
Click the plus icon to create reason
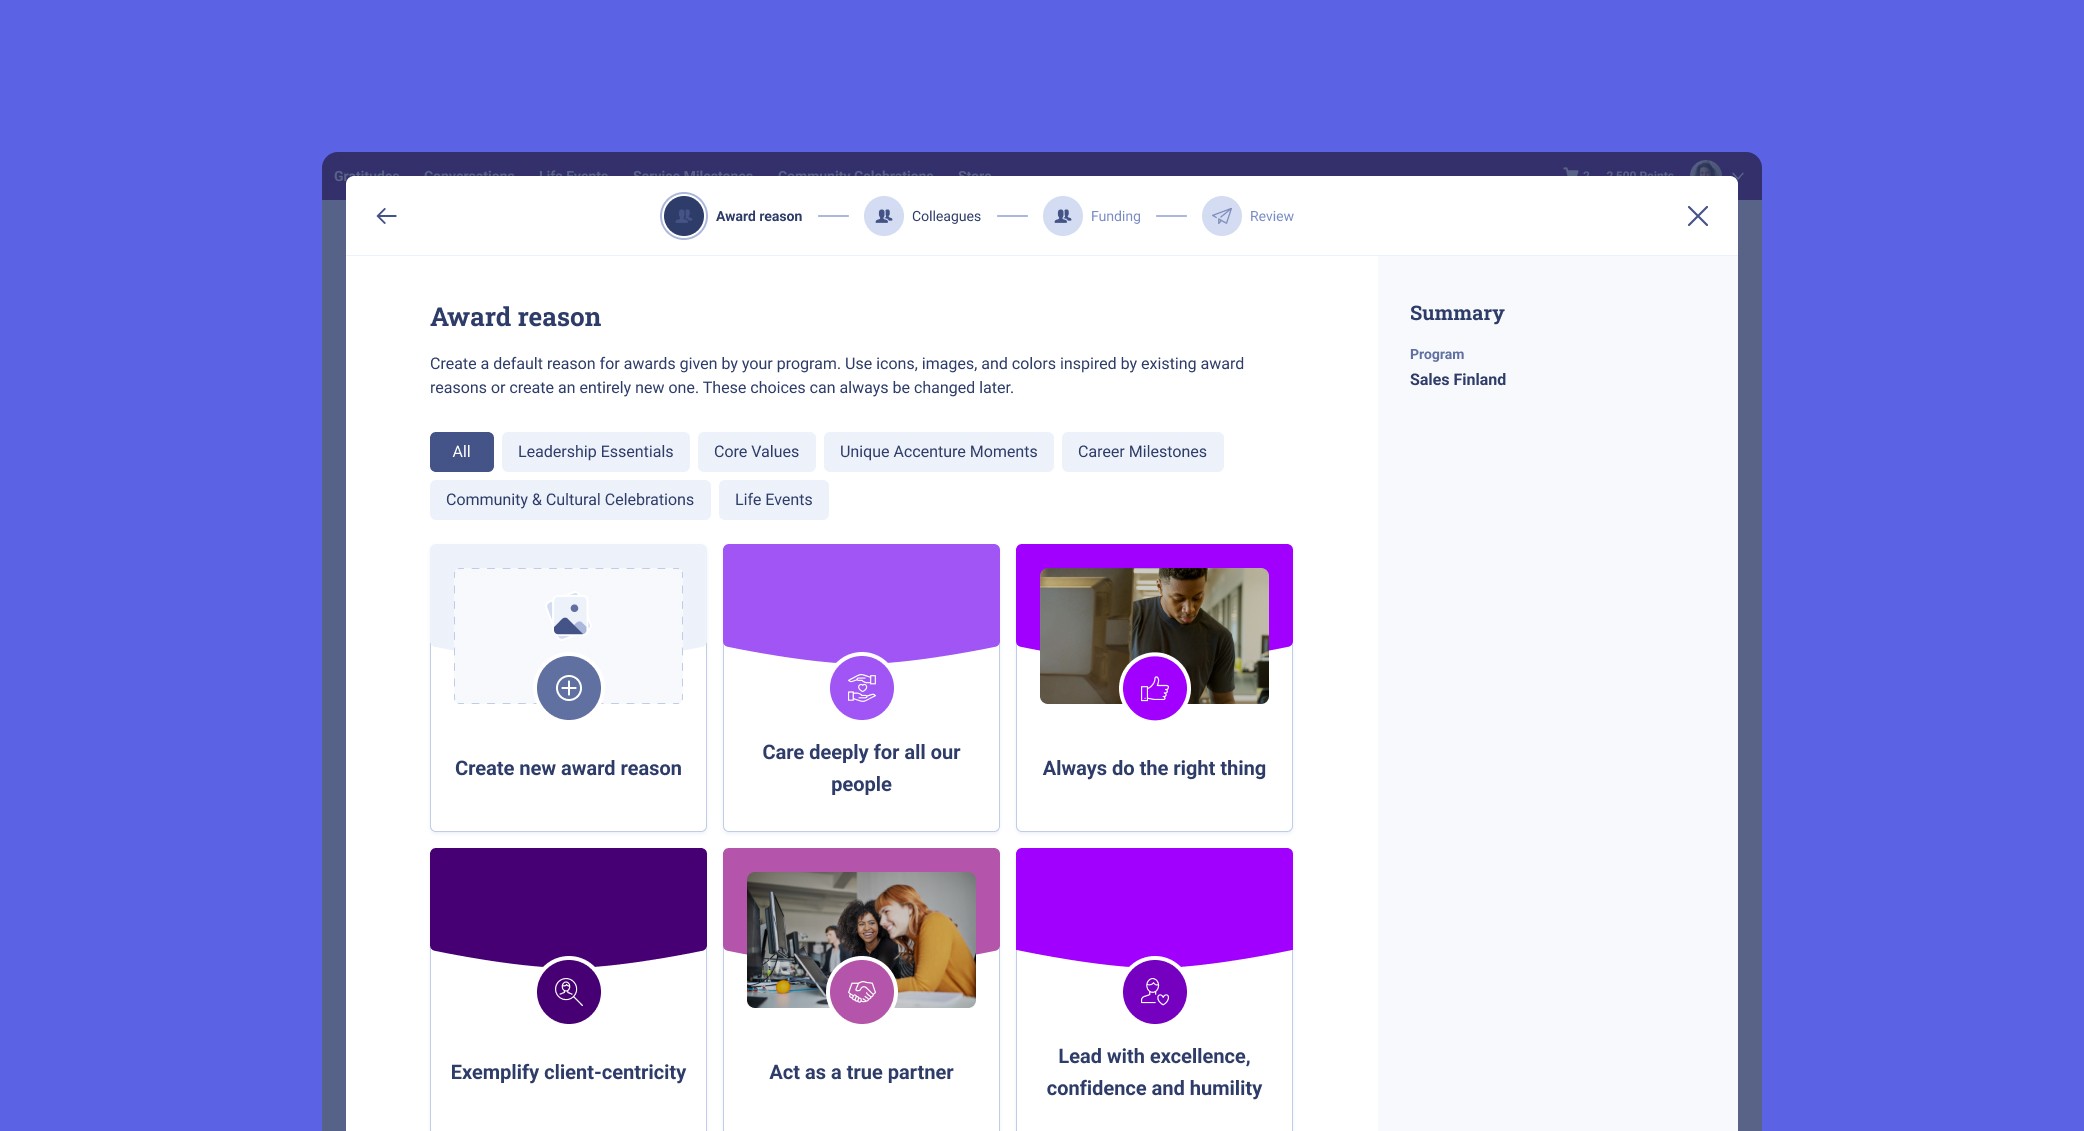[569, 688]
